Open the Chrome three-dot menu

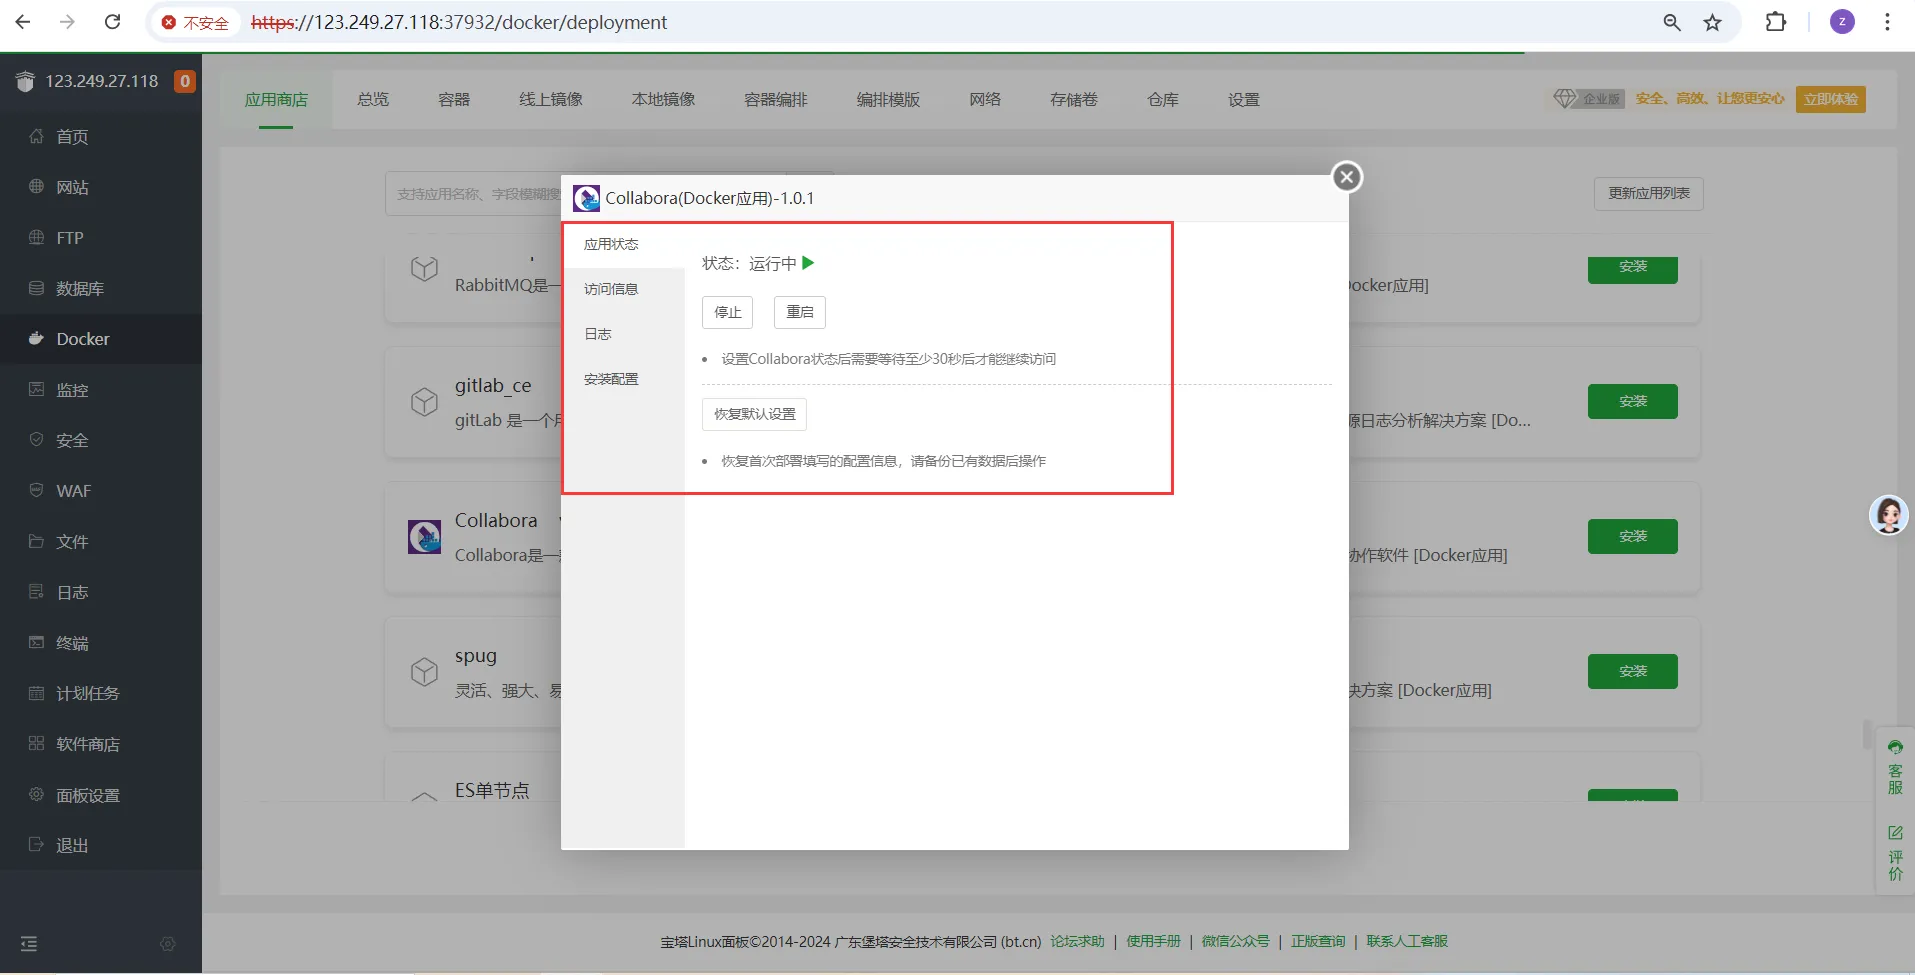(1887, 22)
